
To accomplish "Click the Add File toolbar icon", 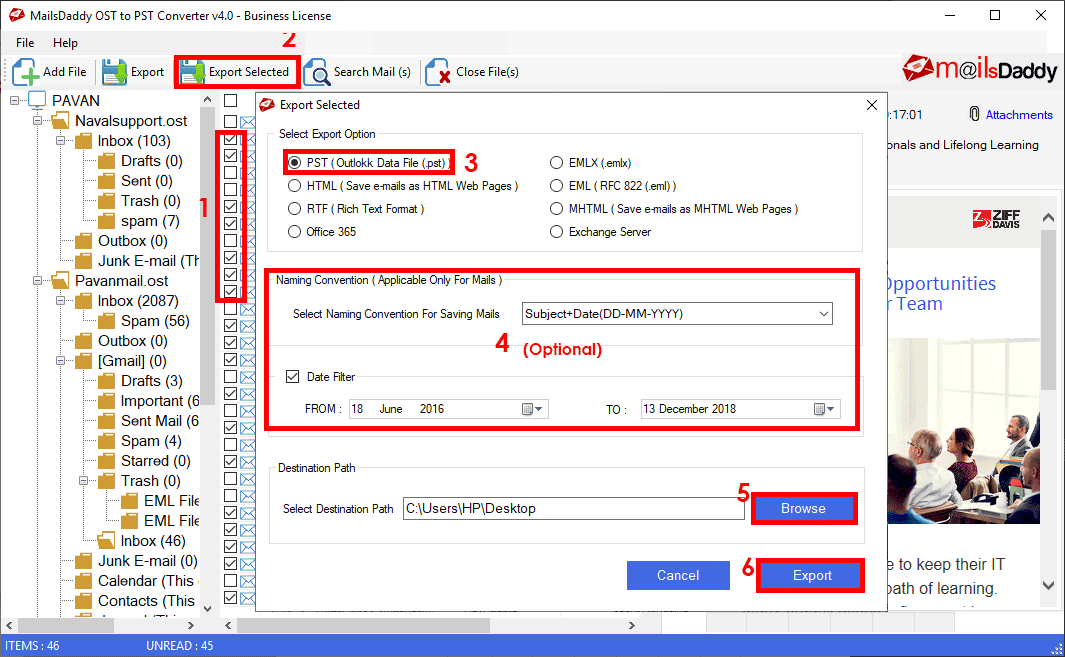I will coord(26,72).
